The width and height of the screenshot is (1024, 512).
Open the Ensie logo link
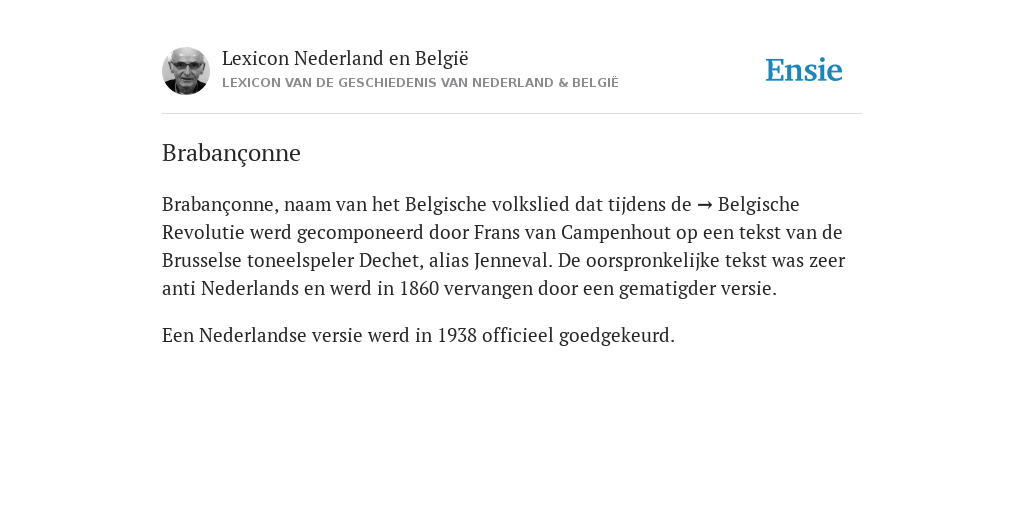(804, 71)
